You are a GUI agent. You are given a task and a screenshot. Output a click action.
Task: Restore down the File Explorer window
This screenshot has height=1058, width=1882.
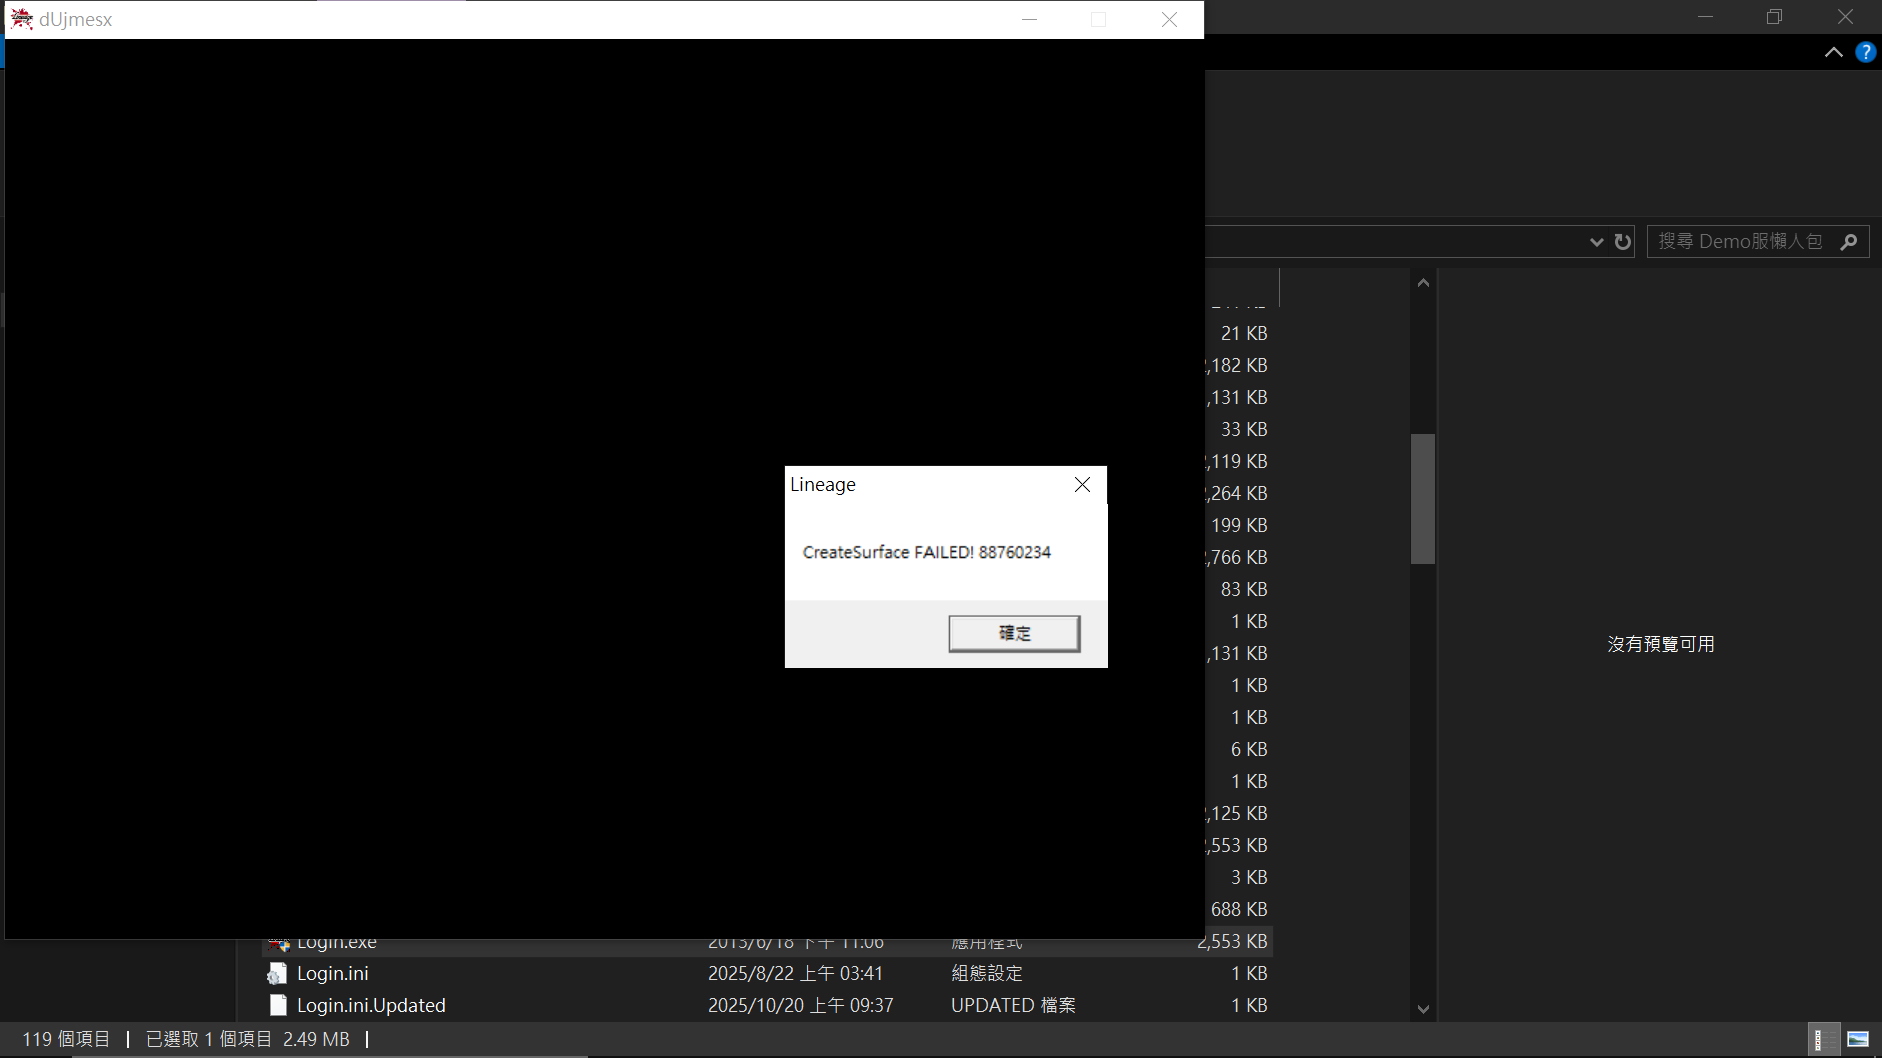click(1775, 17)
